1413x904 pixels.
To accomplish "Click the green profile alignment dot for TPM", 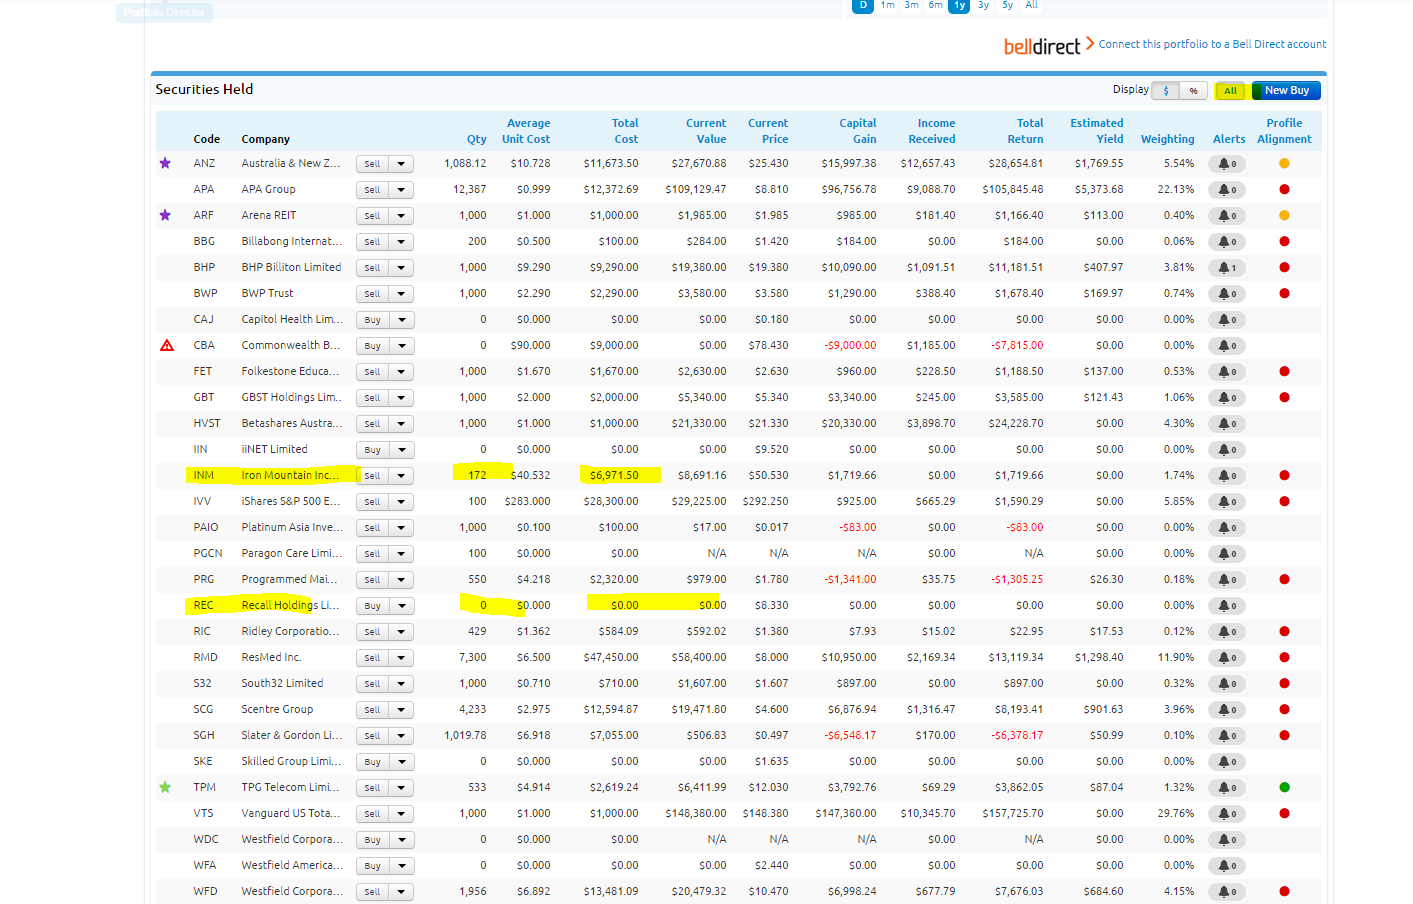I will point(1284,787).
